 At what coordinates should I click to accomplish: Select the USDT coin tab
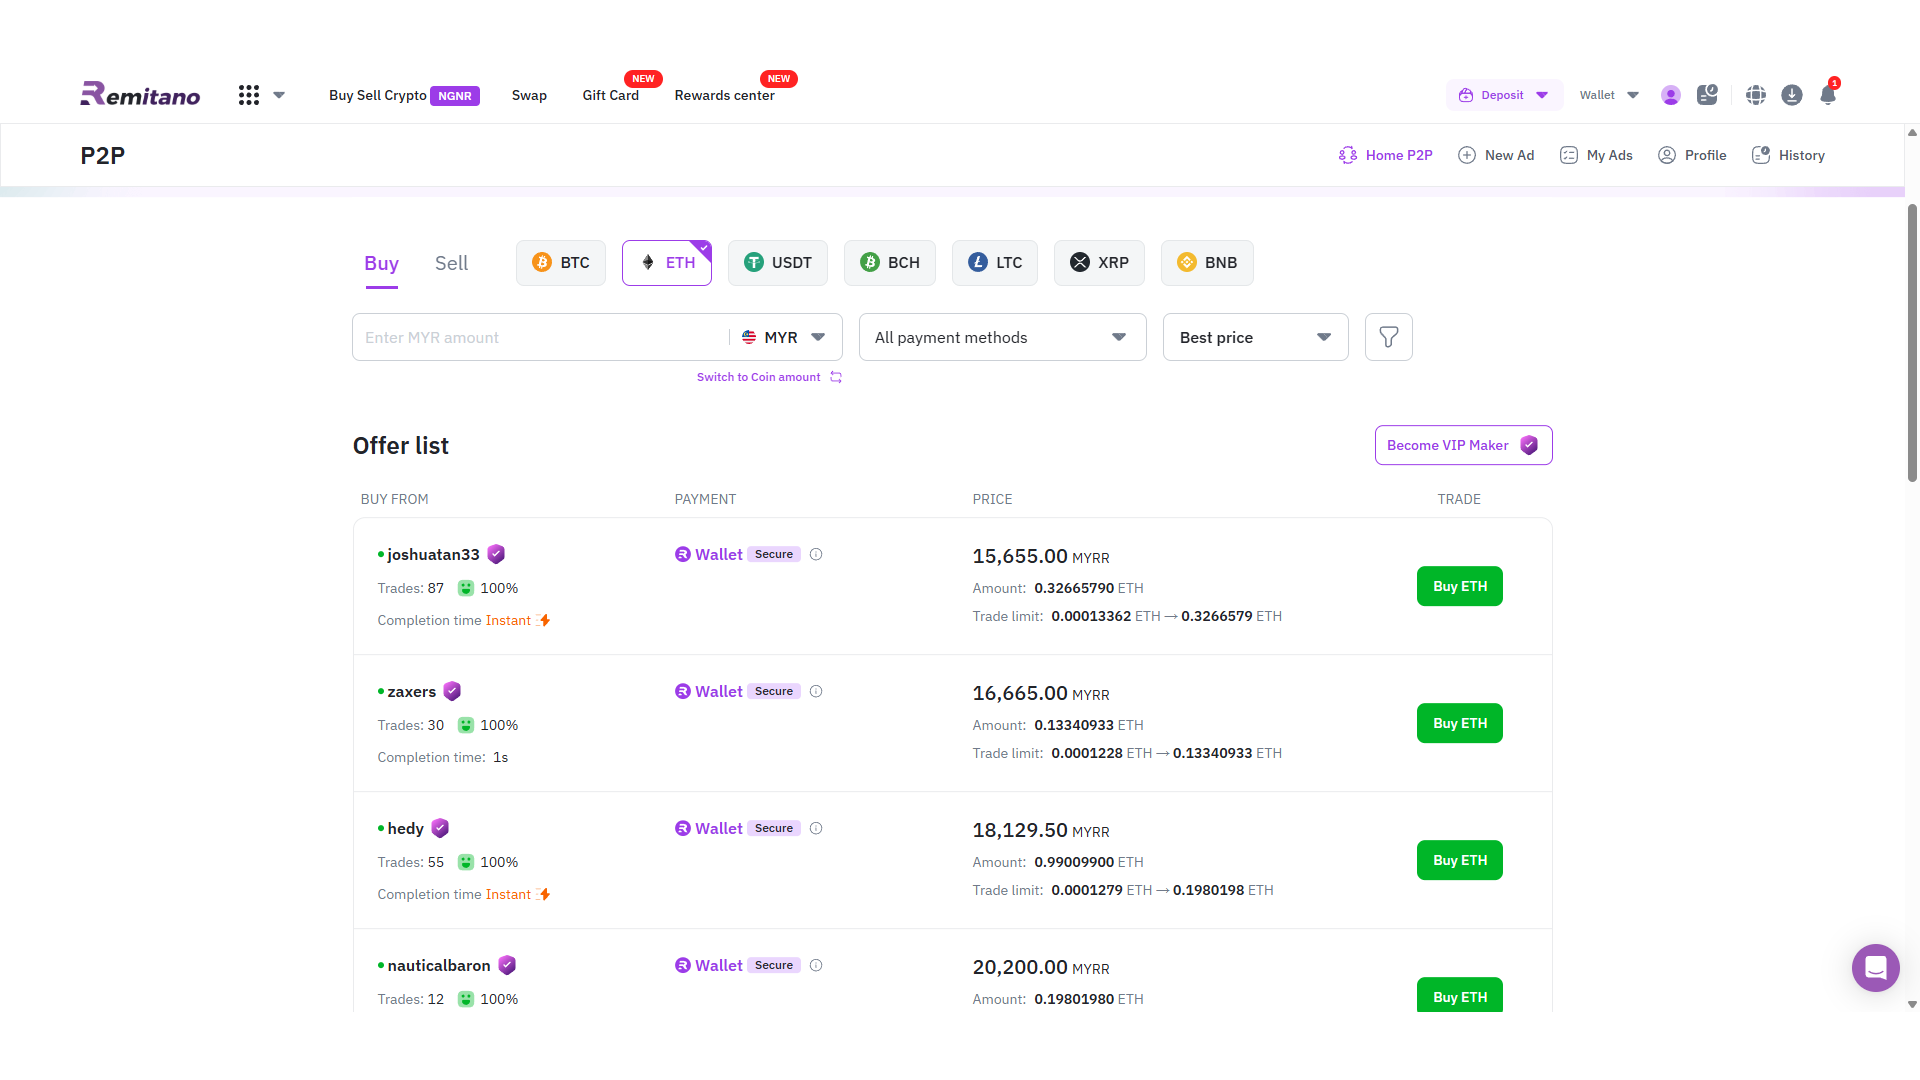point(778,262)
